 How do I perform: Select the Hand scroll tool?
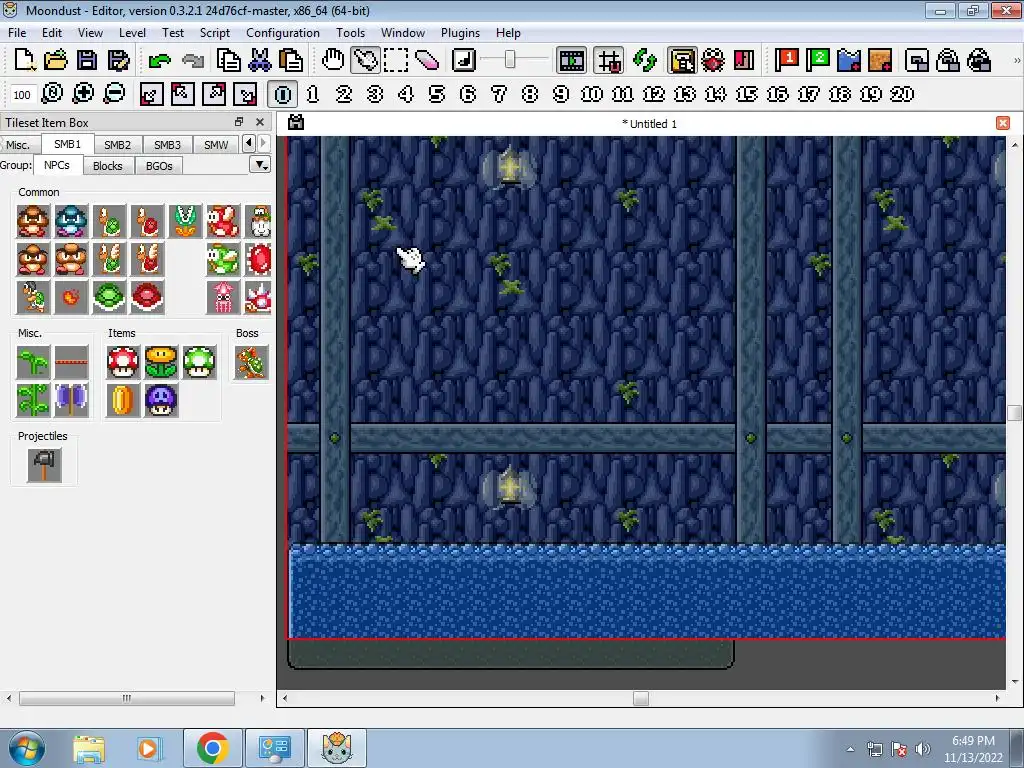pyautogui.click(x=332, y=60)
